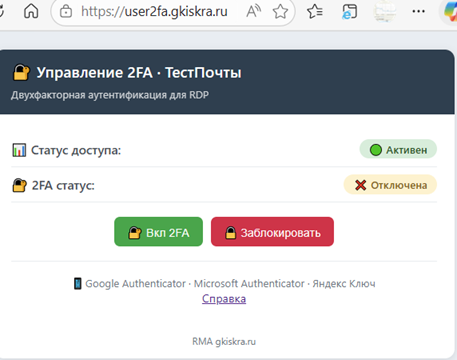Click the Двухфакторная аутентификация для RDP subtitle
457x360 pixels.
(110, 95)
